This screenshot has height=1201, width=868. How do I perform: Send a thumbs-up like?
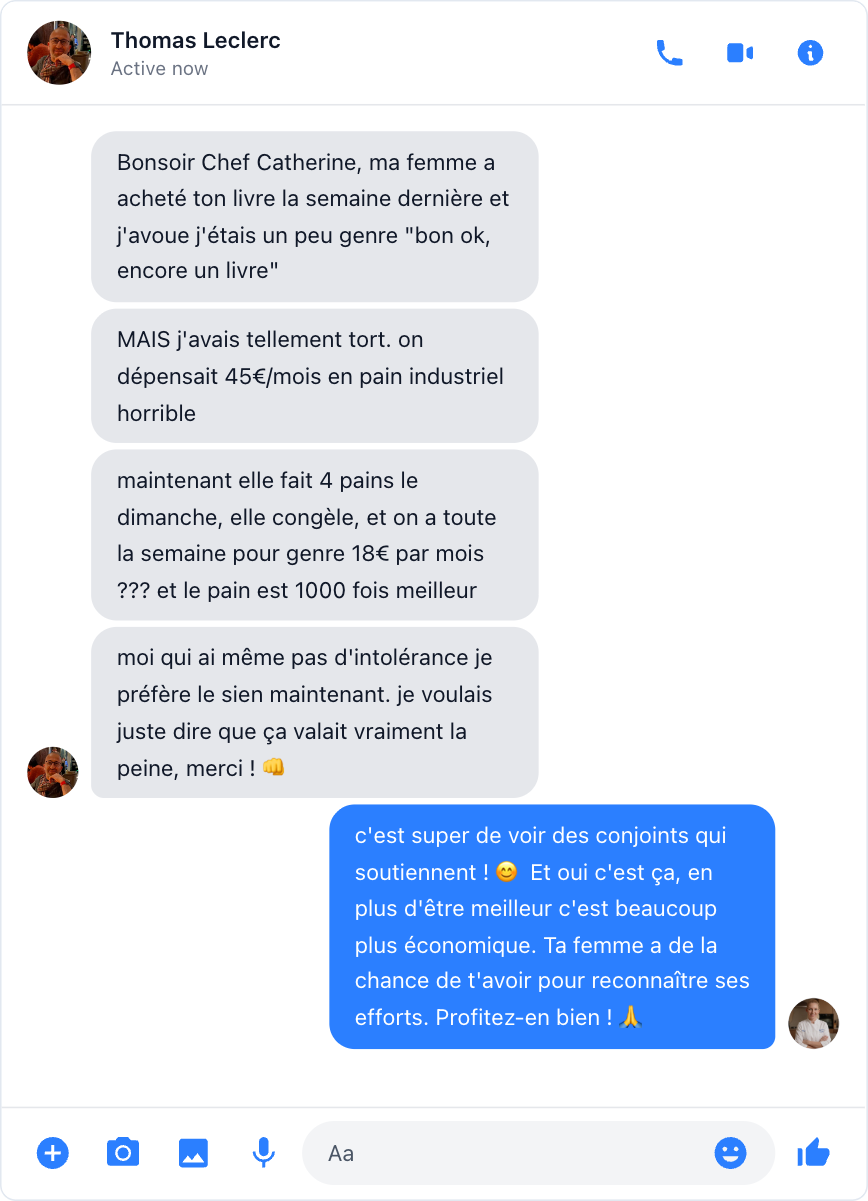pos(813,1153)
